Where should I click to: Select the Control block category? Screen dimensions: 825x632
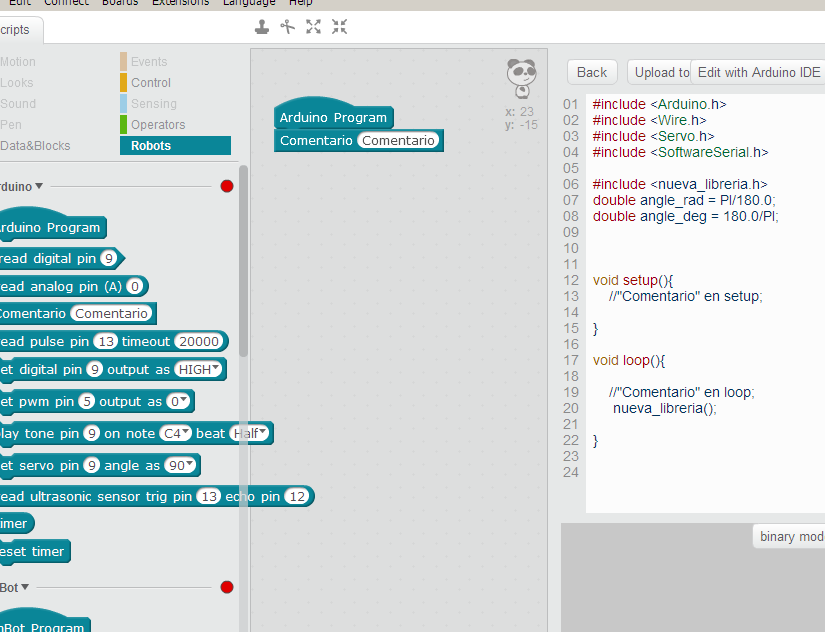[151, 83]
